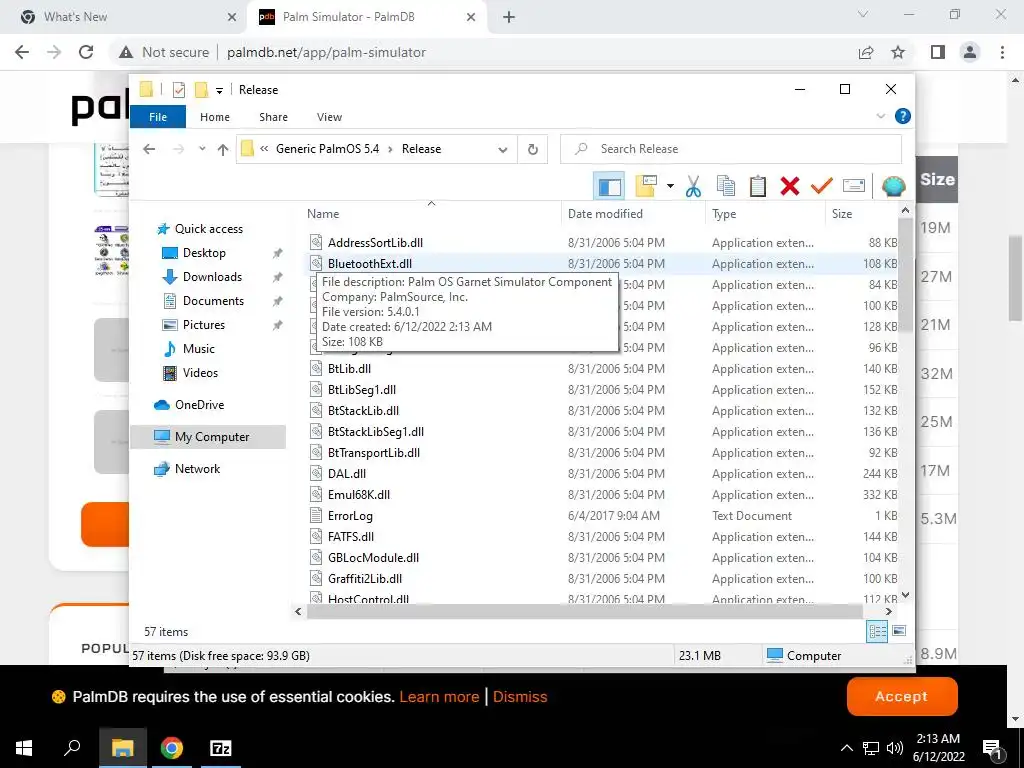Open the View ribbon tab
This screenshot has height=768, width=1024.
pyautogui.click(x=329, y=117)
